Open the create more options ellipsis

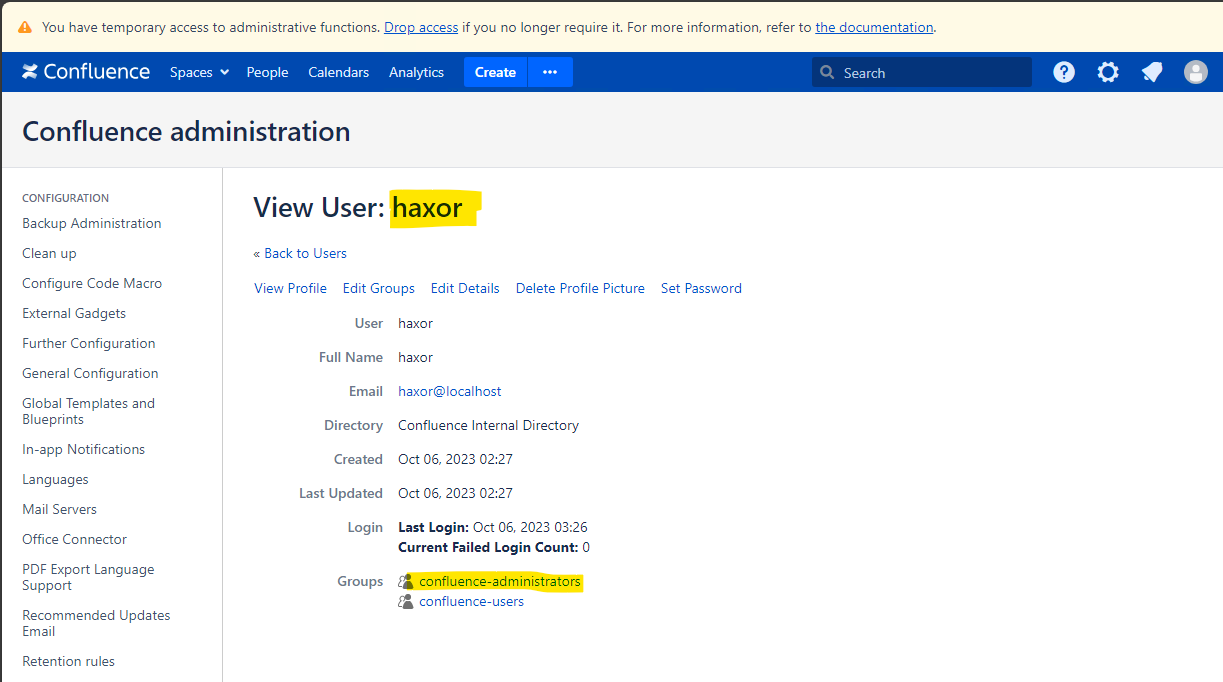tap(550, 72)
